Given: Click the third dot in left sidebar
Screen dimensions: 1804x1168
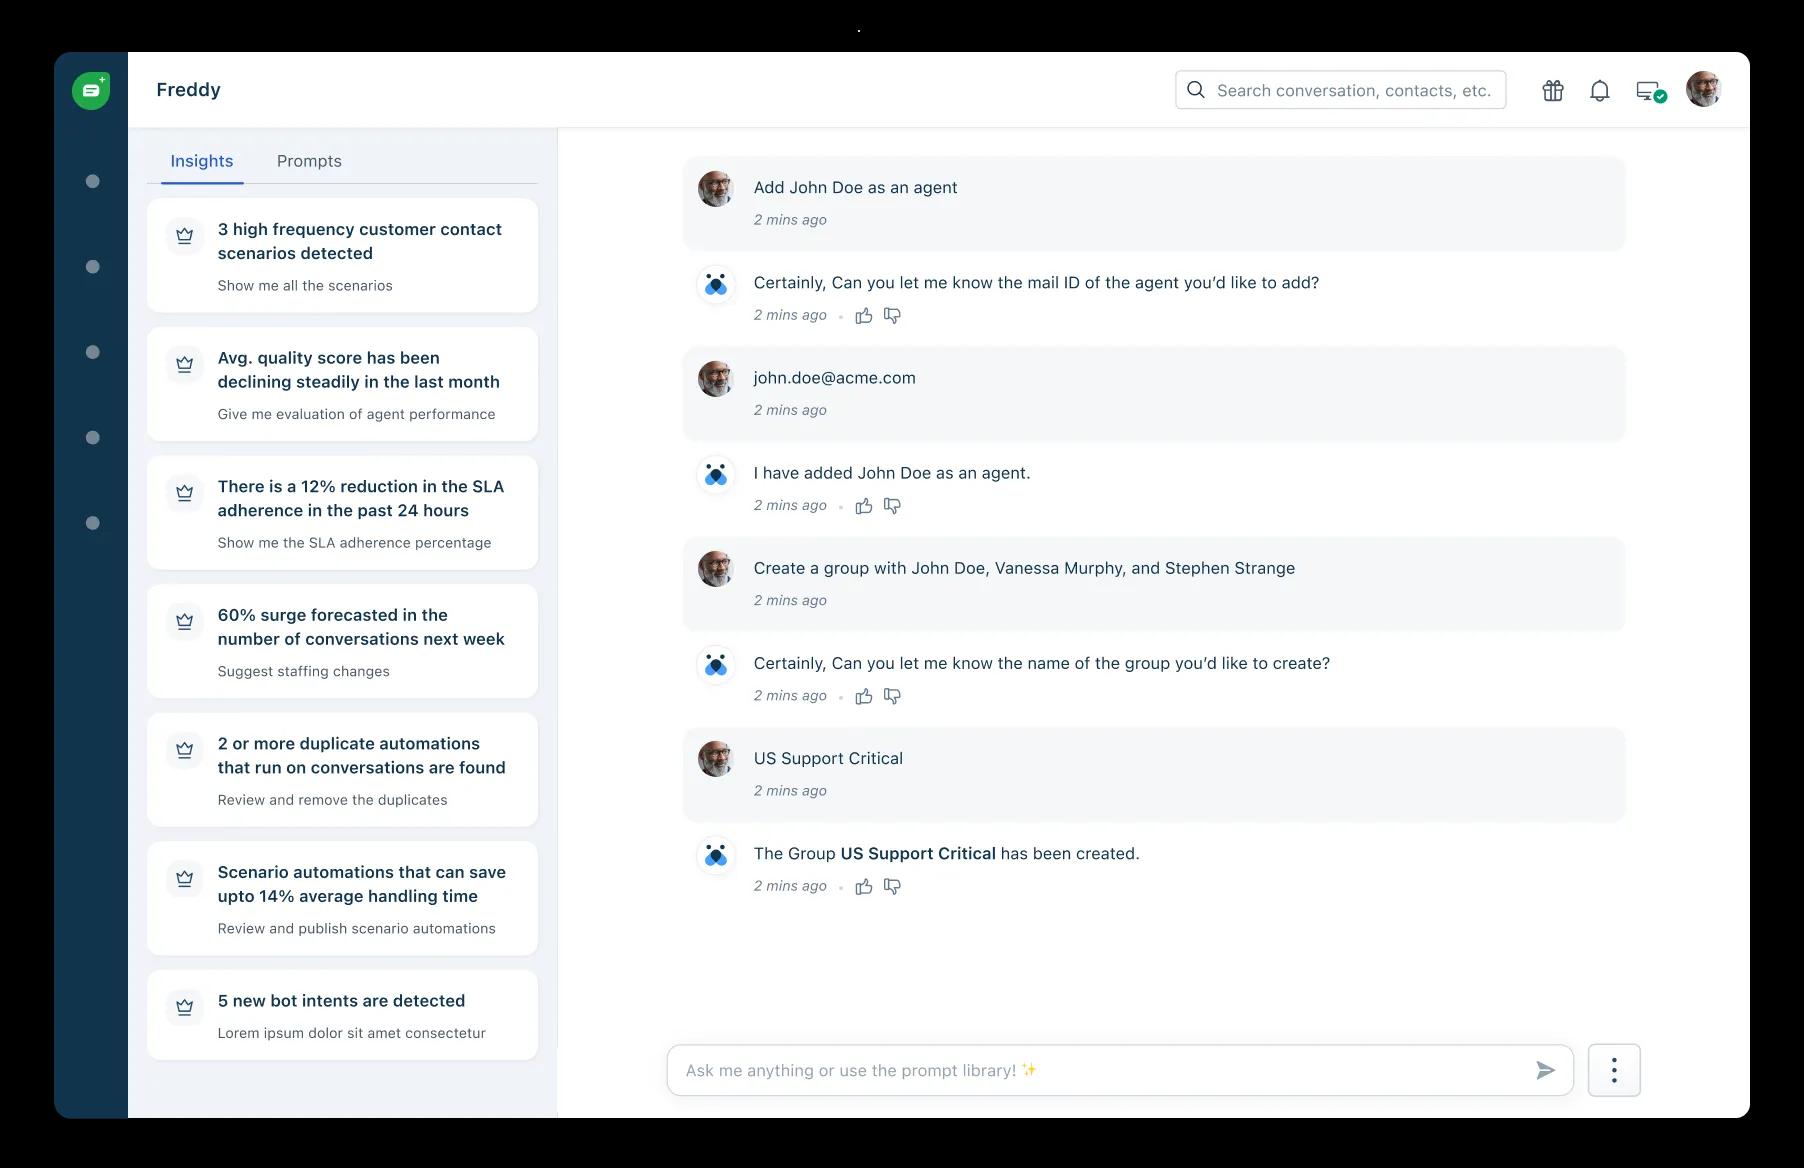Looking at the screenshot, I should 93,352.
